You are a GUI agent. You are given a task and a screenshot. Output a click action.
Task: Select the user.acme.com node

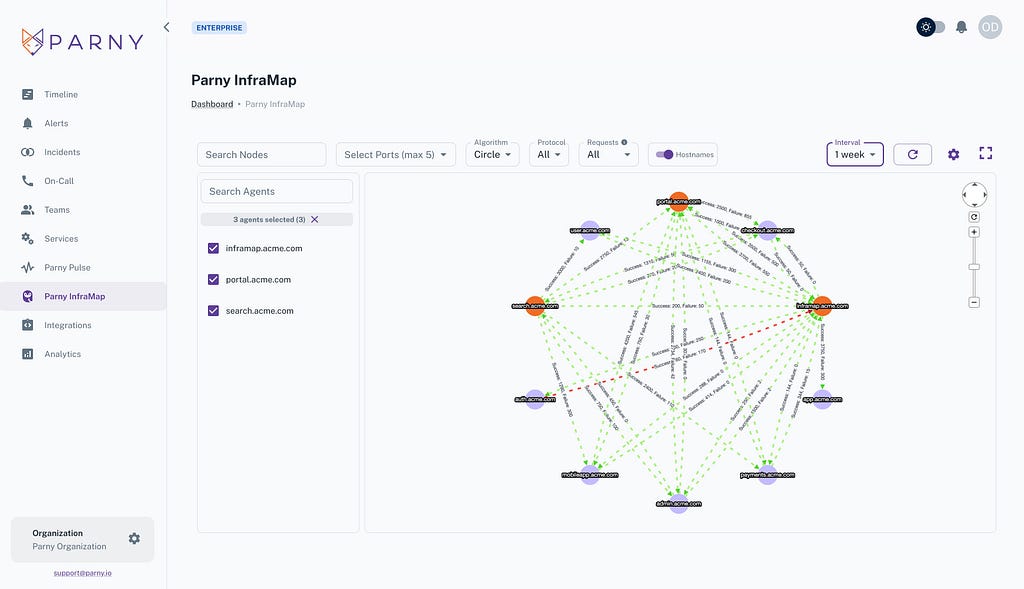pos(590,231)
